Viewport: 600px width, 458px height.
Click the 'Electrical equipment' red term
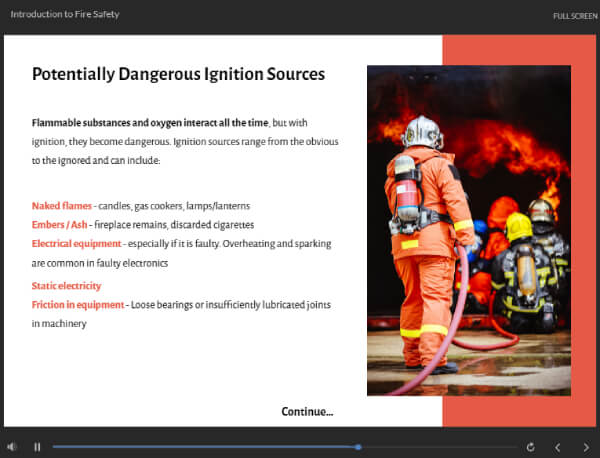(76, 243)
